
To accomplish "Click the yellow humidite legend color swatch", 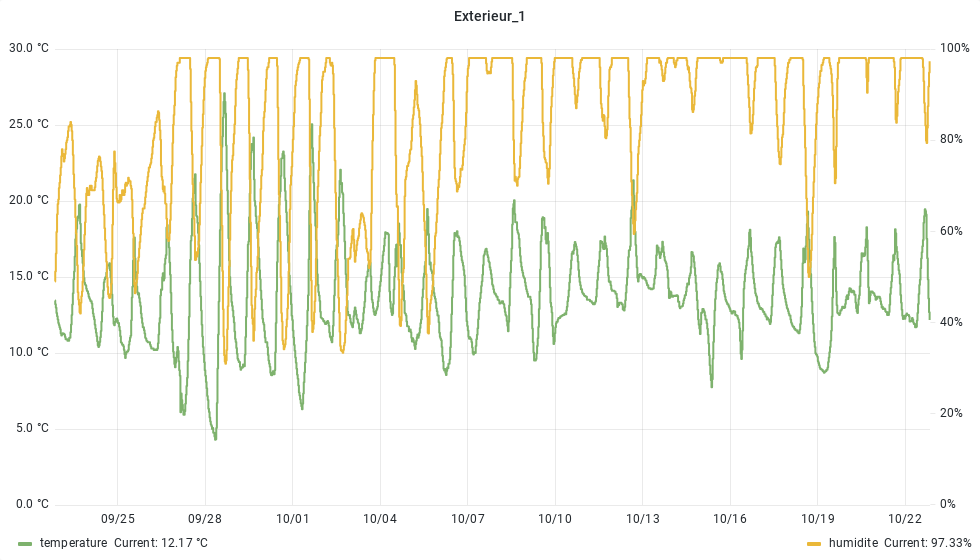I will (813, 543).
